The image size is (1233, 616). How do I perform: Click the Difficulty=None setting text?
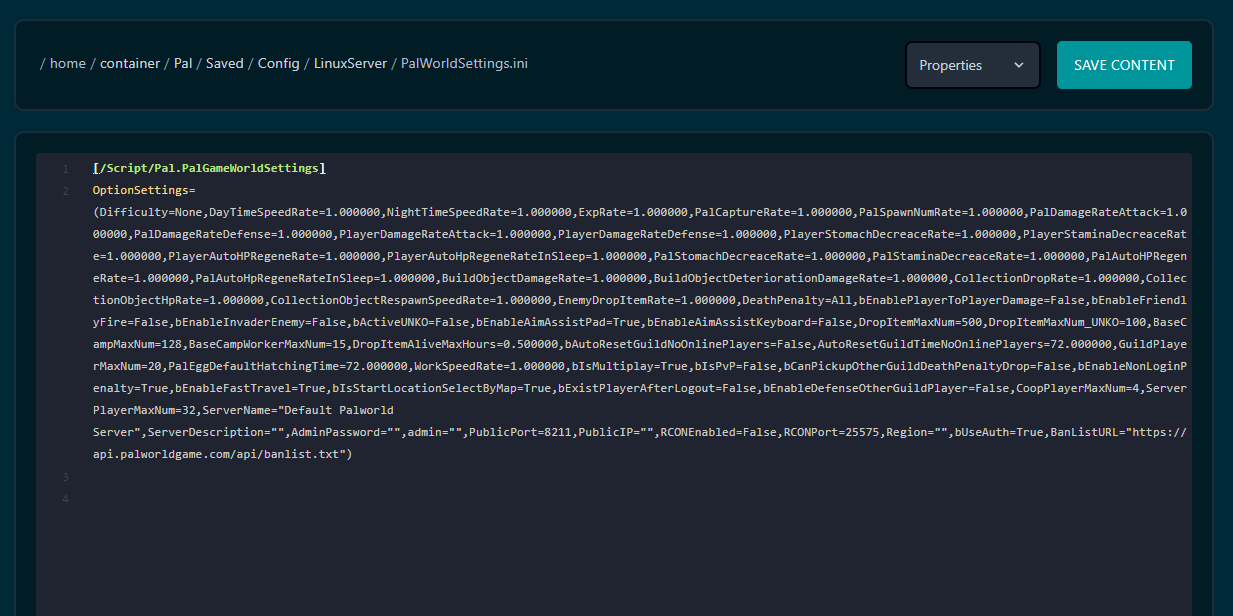tap(151, 212)
